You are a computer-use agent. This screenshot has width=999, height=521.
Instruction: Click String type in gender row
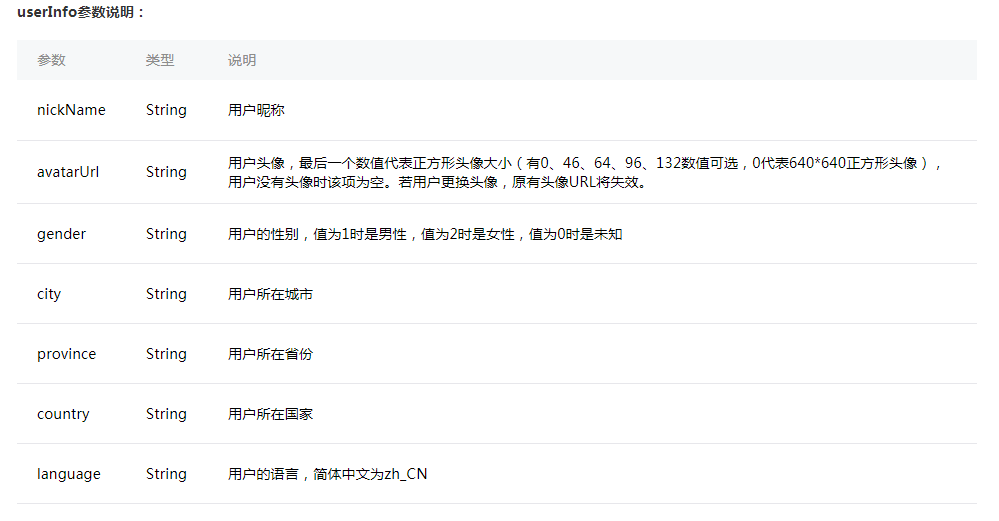tap(166, 234)
